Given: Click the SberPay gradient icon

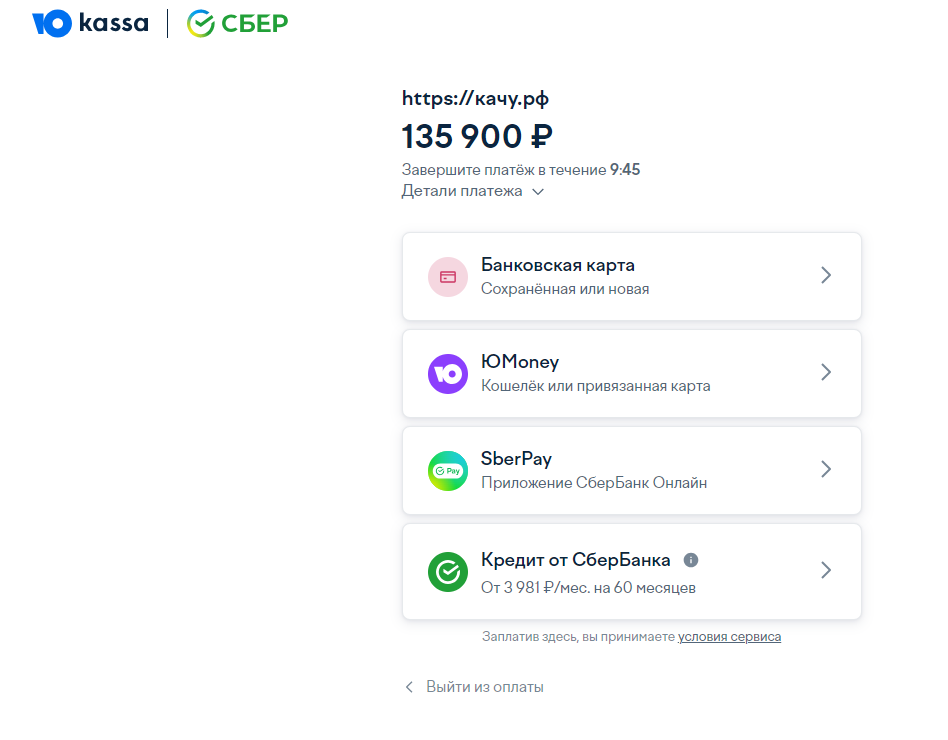Looking at the screenshot, I should pyautogui.click(x=448, y=471).
